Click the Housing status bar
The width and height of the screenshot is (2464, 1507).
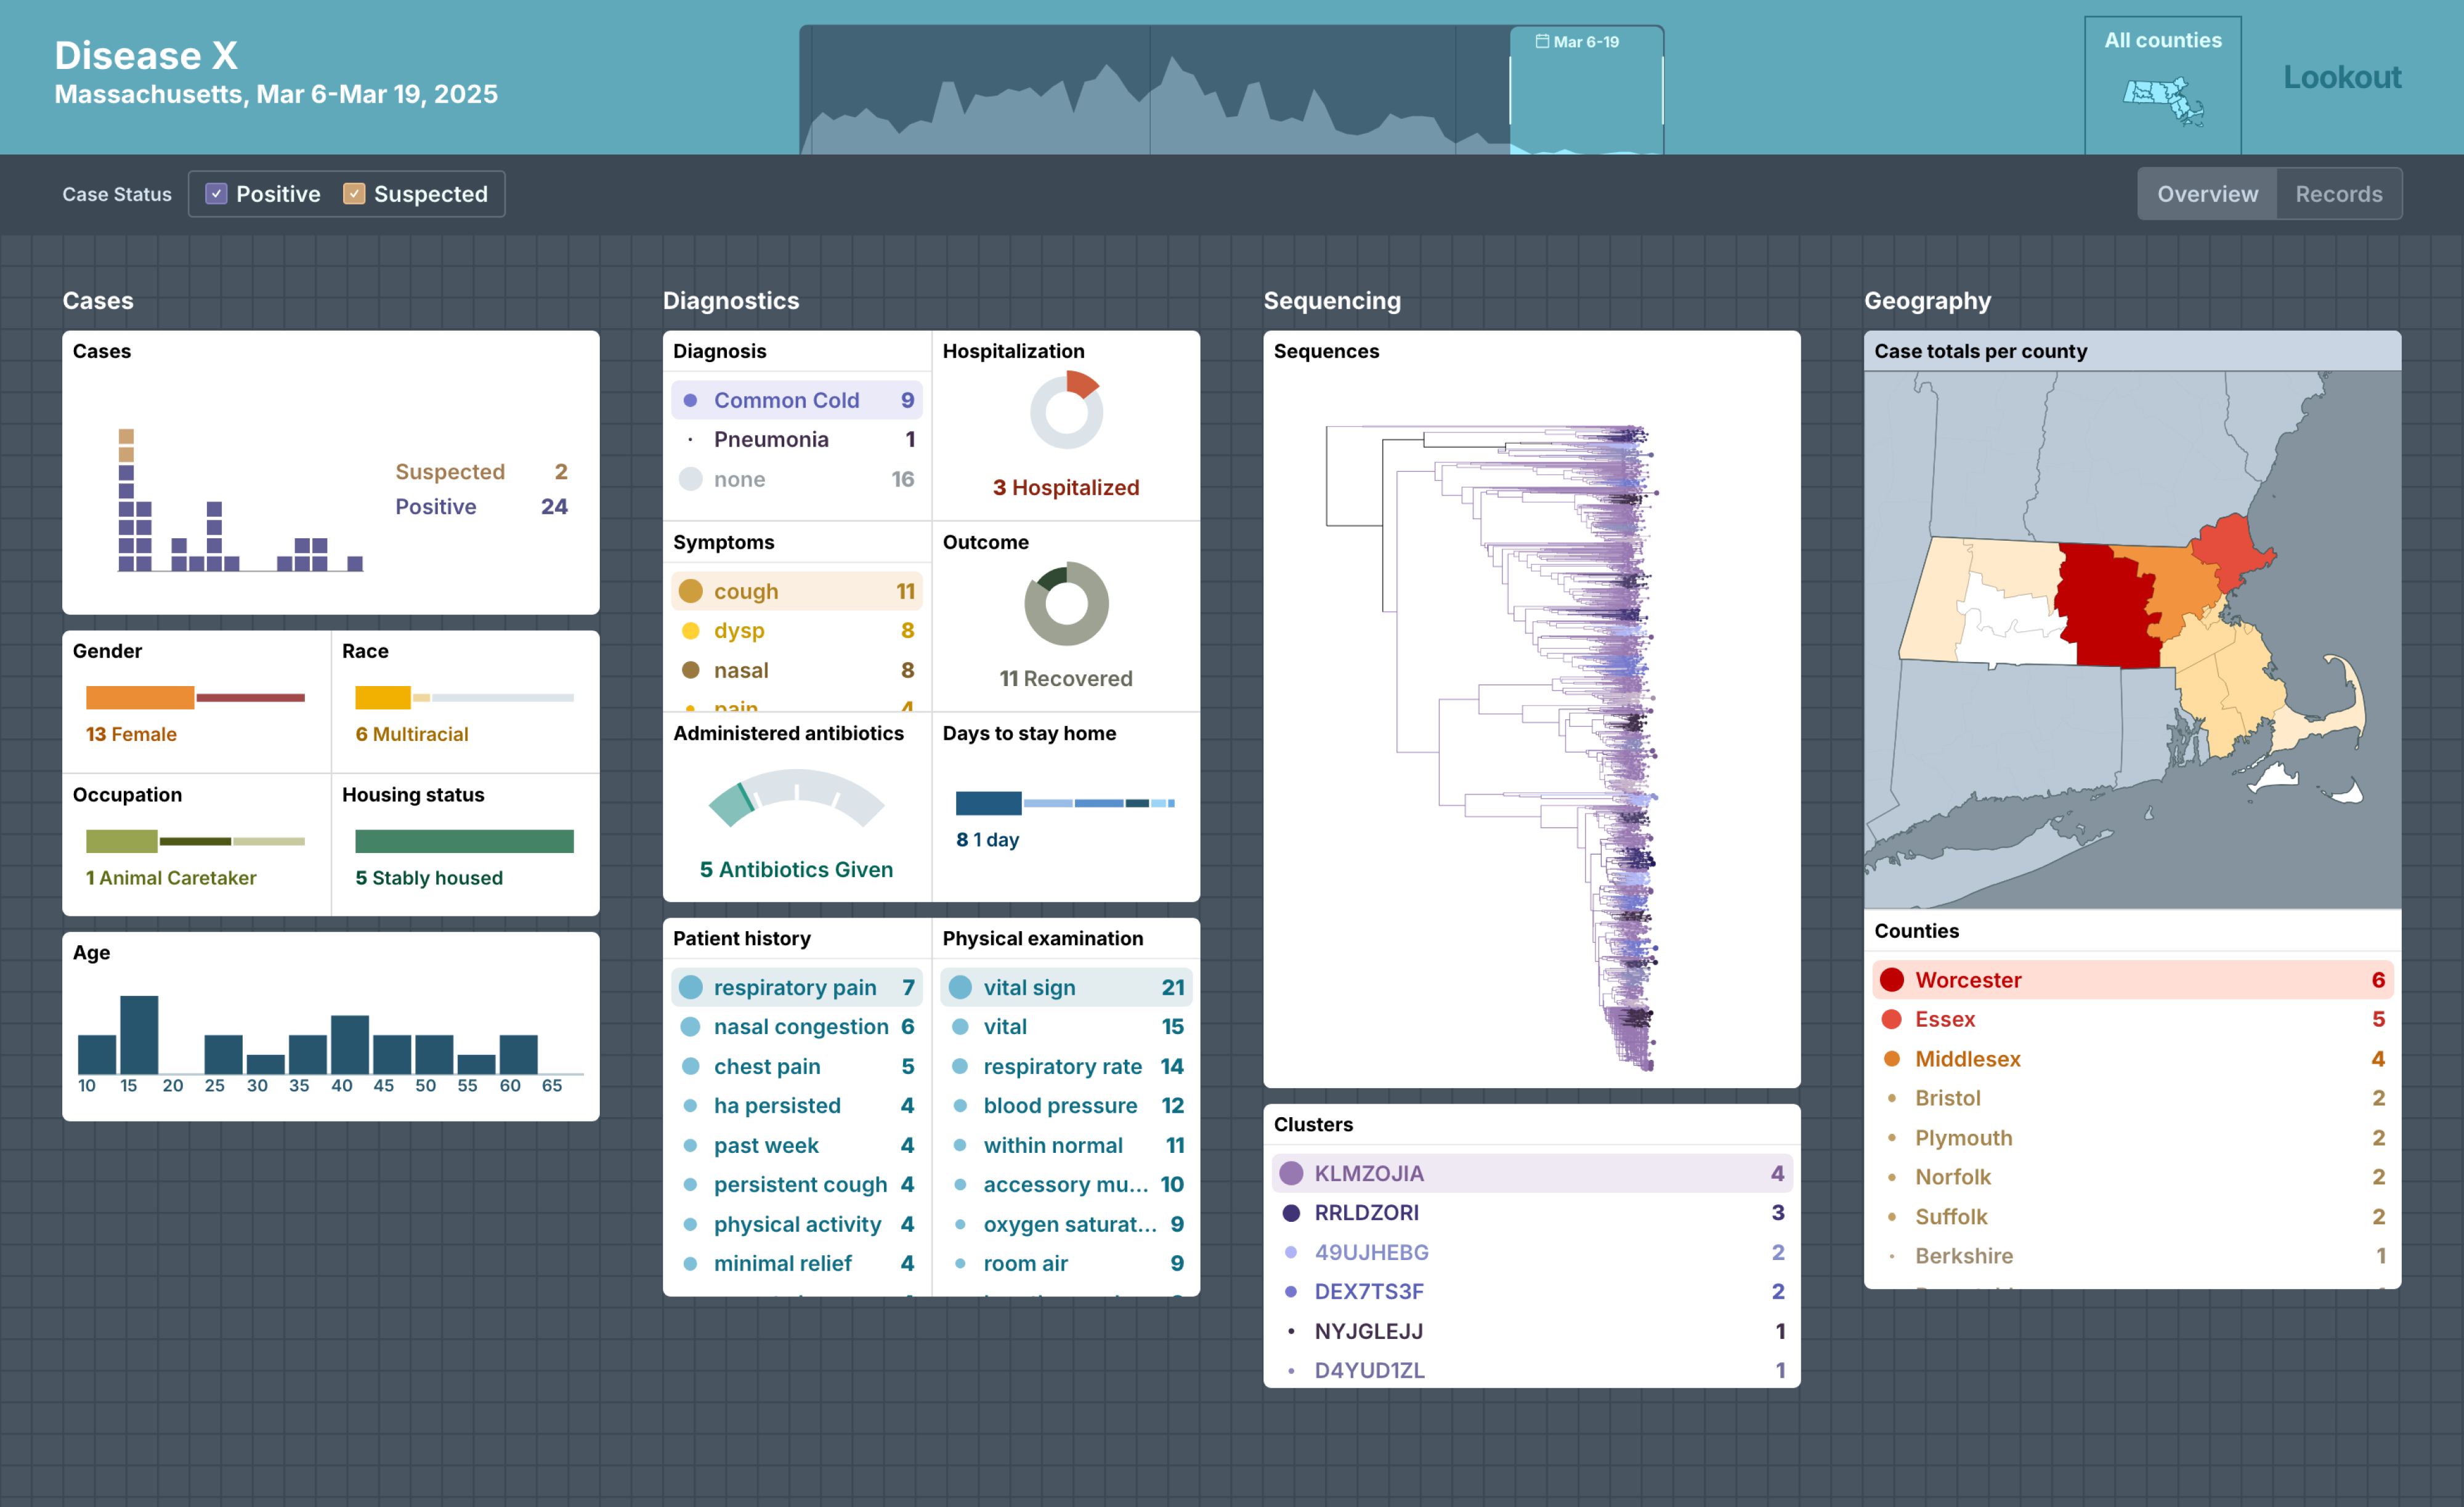464,841
